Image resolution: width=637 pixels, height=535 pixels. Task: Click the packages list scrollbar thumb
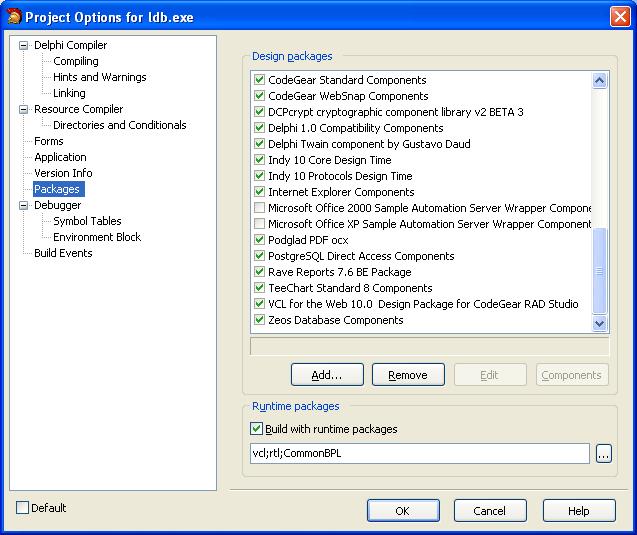(600, 271)
